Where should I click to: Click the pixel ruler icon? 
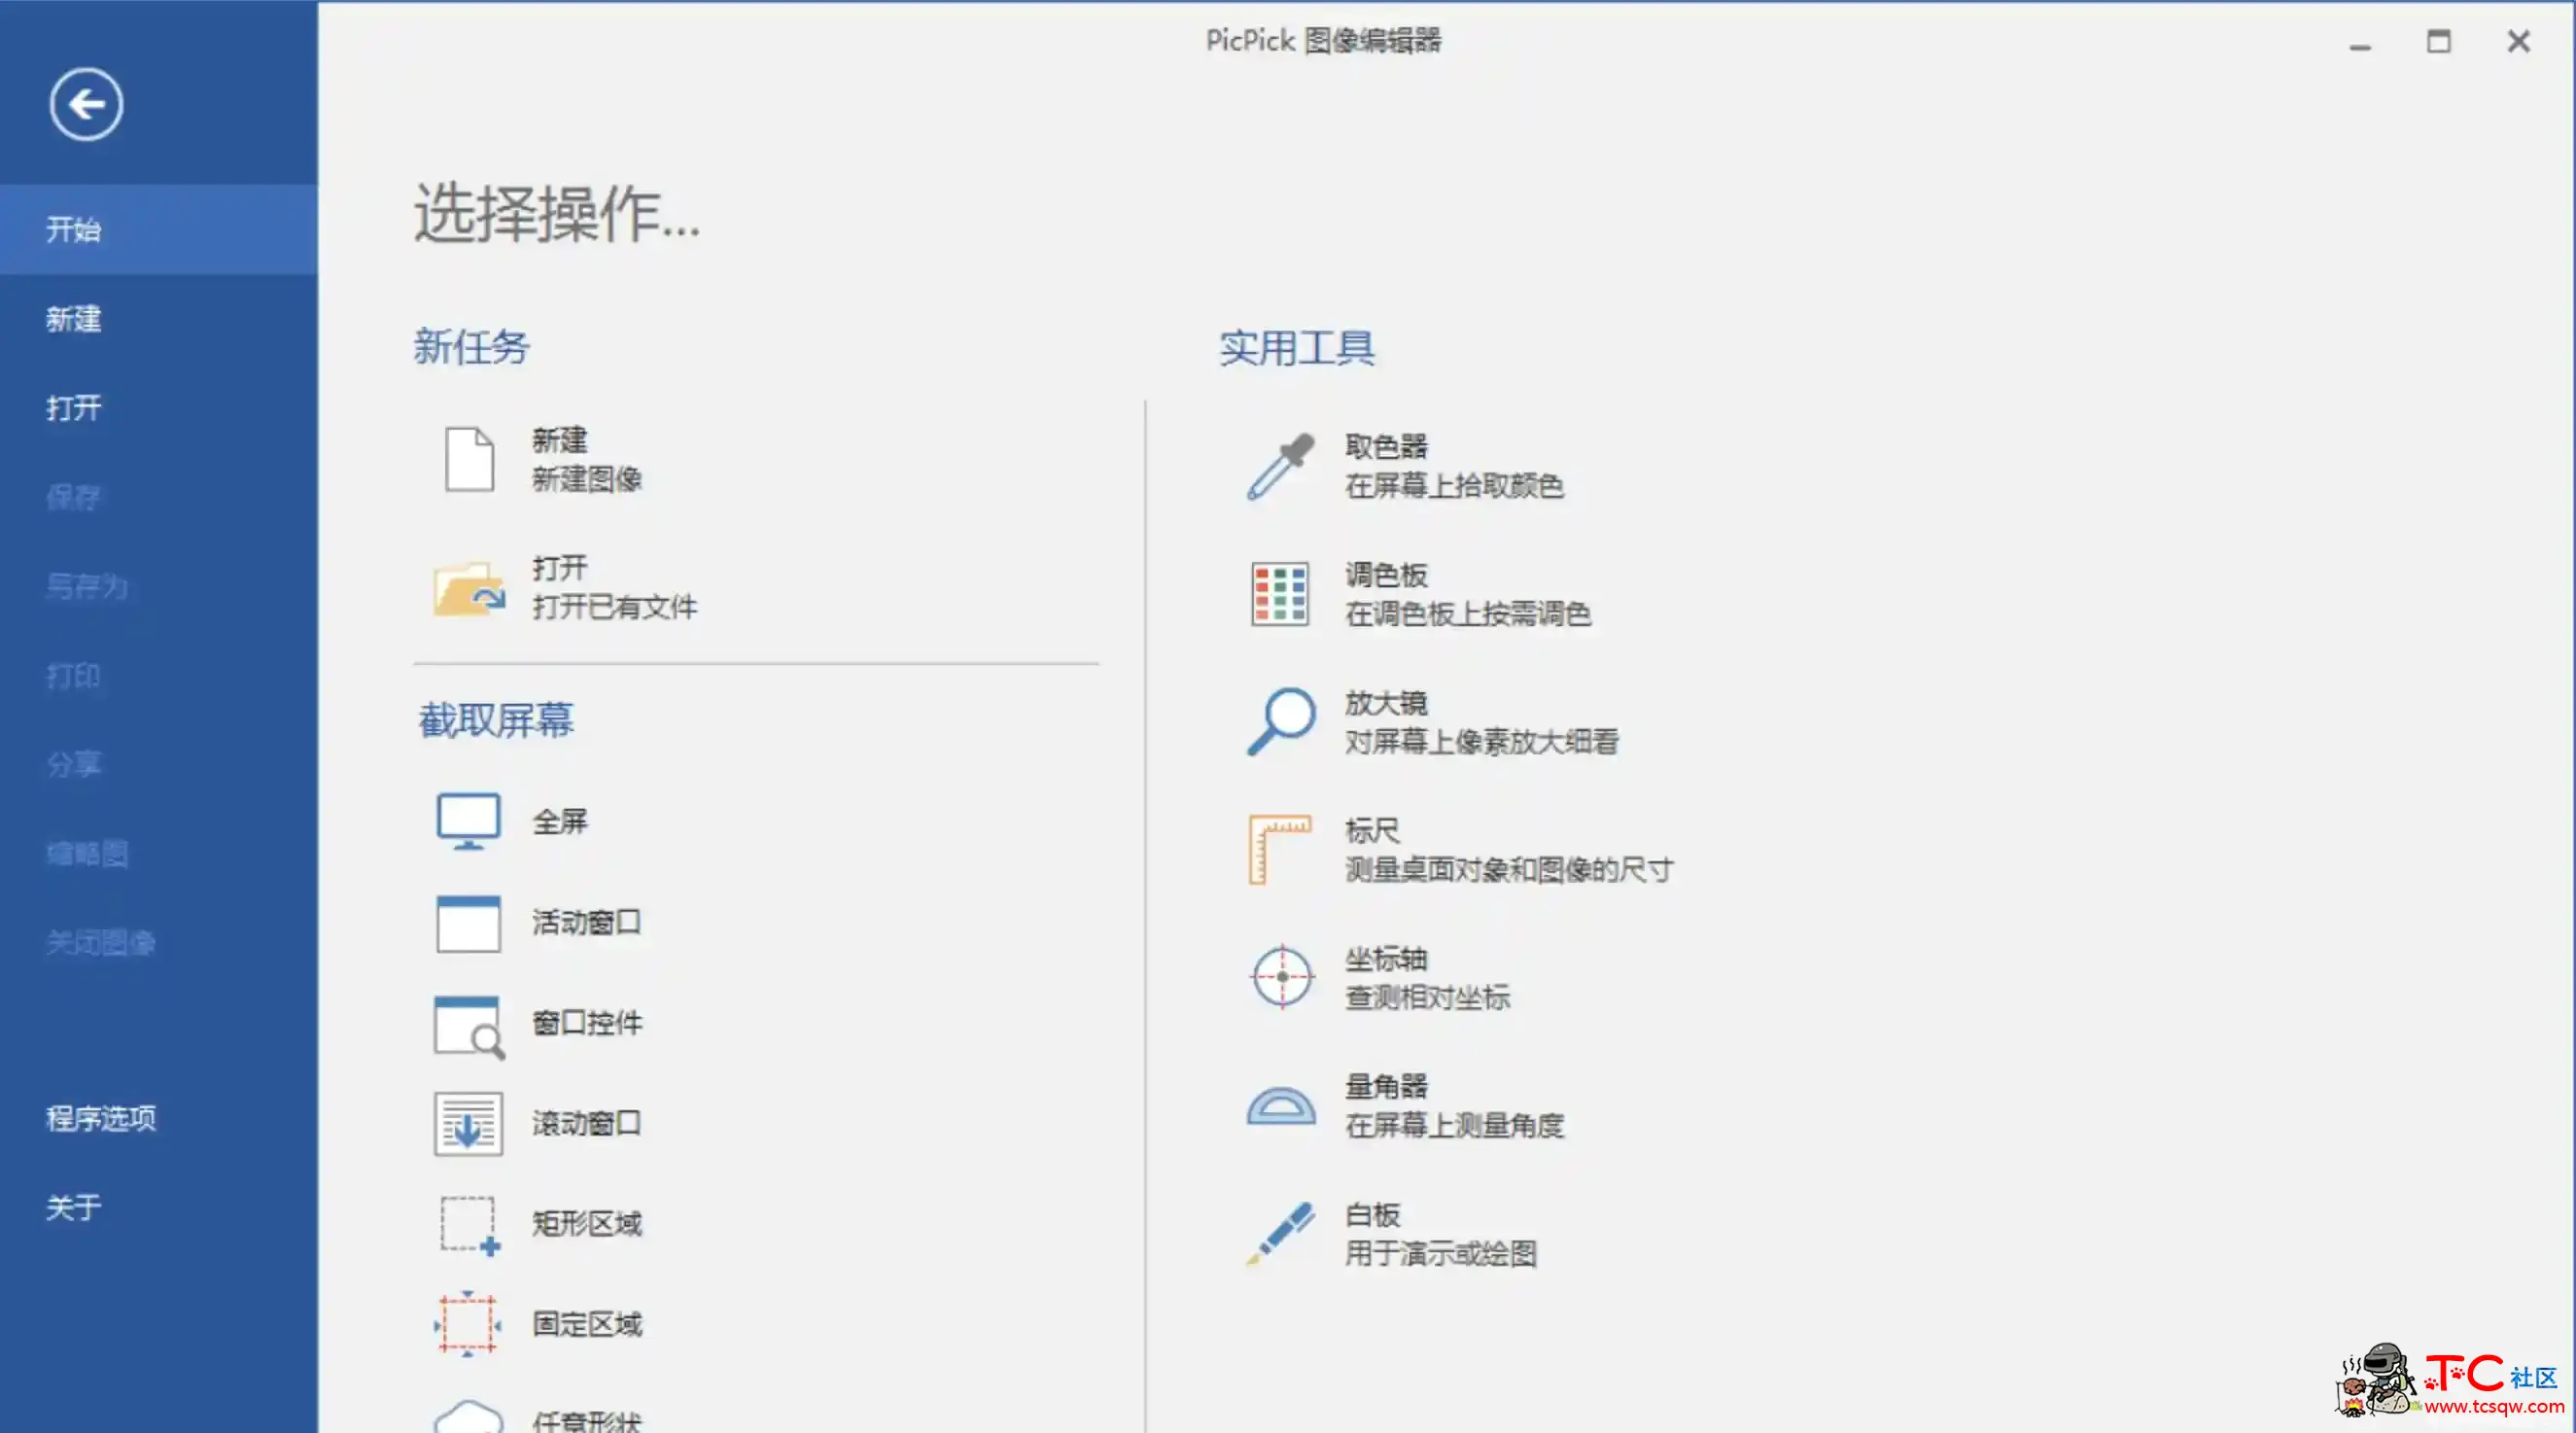[1280, 849]
